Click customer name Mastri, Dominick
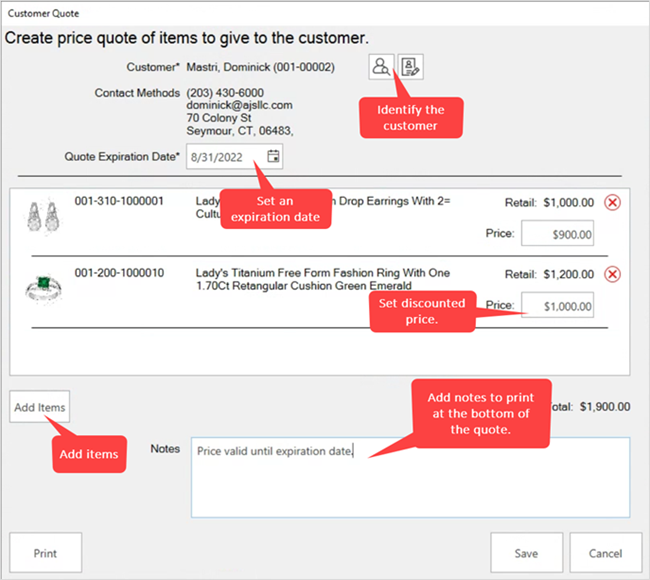The height and width of the screenshot is (580, 650). pyautogui.click(x=261, y=68)
